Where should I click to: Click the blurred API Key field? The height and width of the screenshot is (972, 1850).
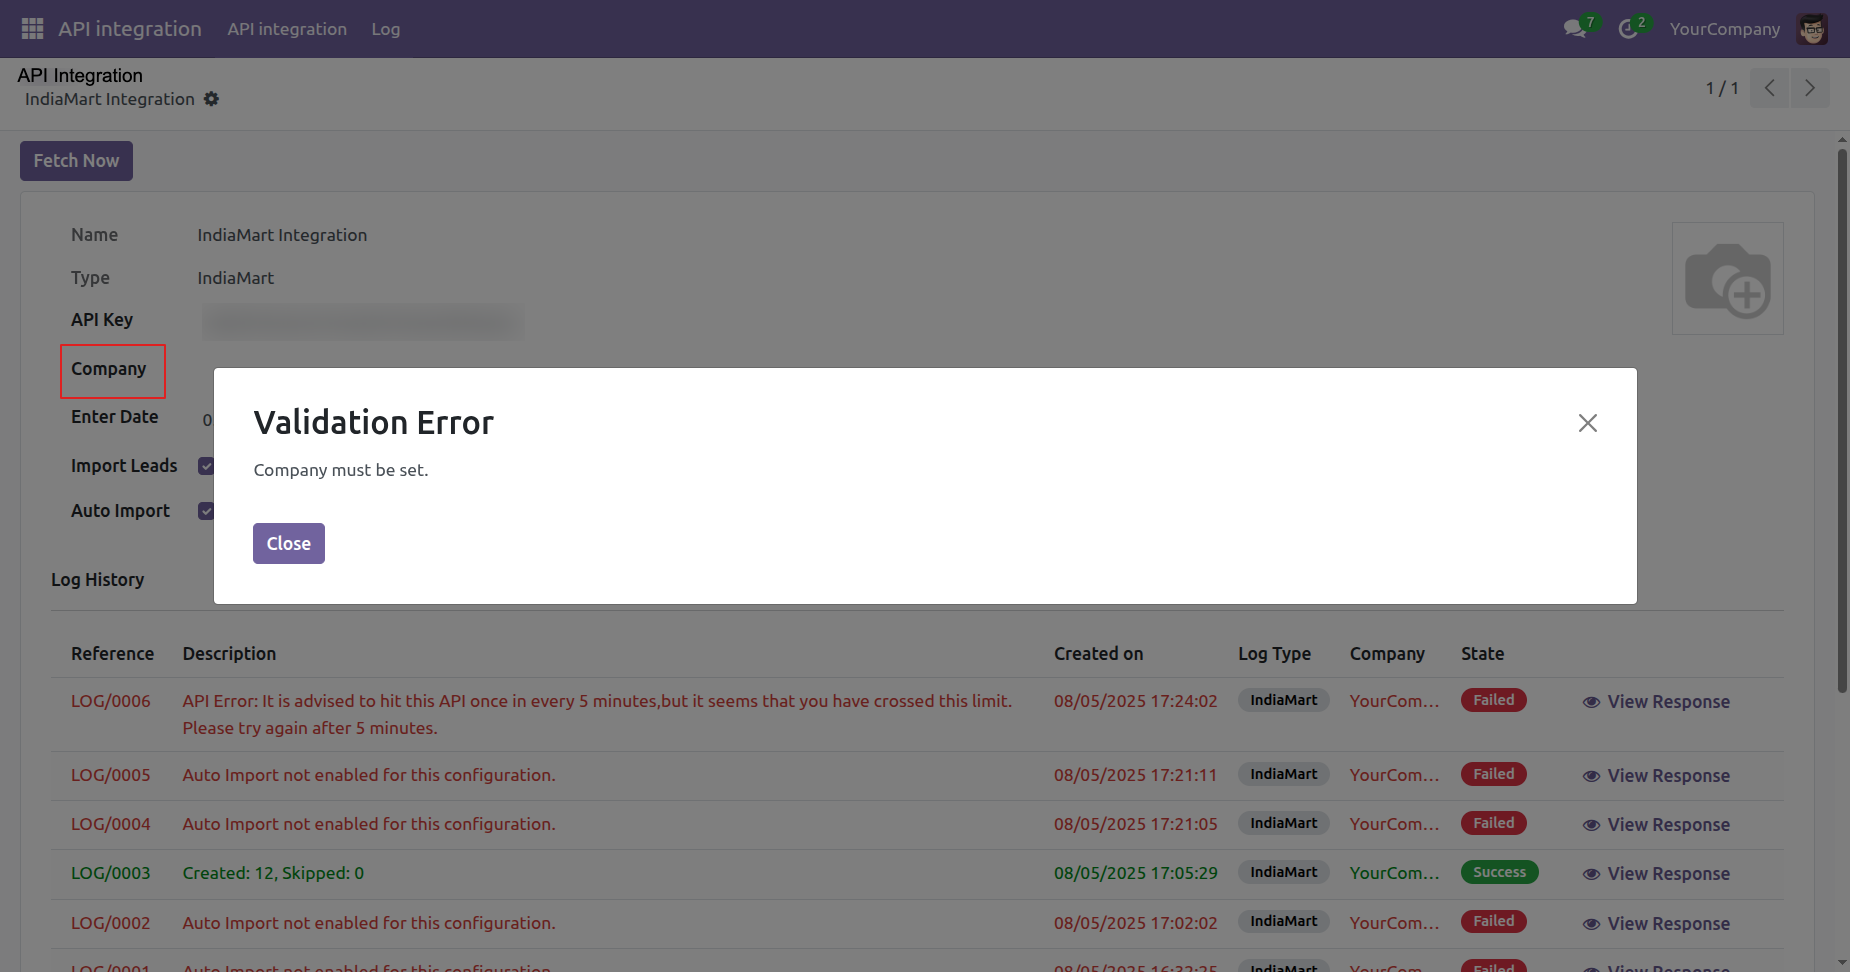tap(363, 322)
